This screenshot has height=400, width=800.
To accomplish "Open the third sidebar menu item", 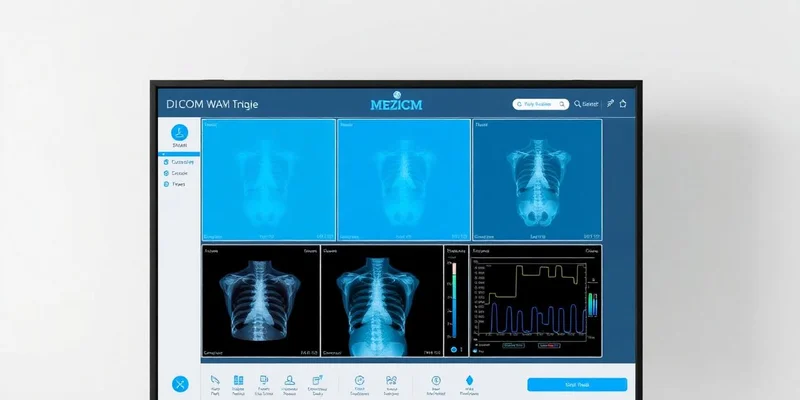I will (174, 184).
